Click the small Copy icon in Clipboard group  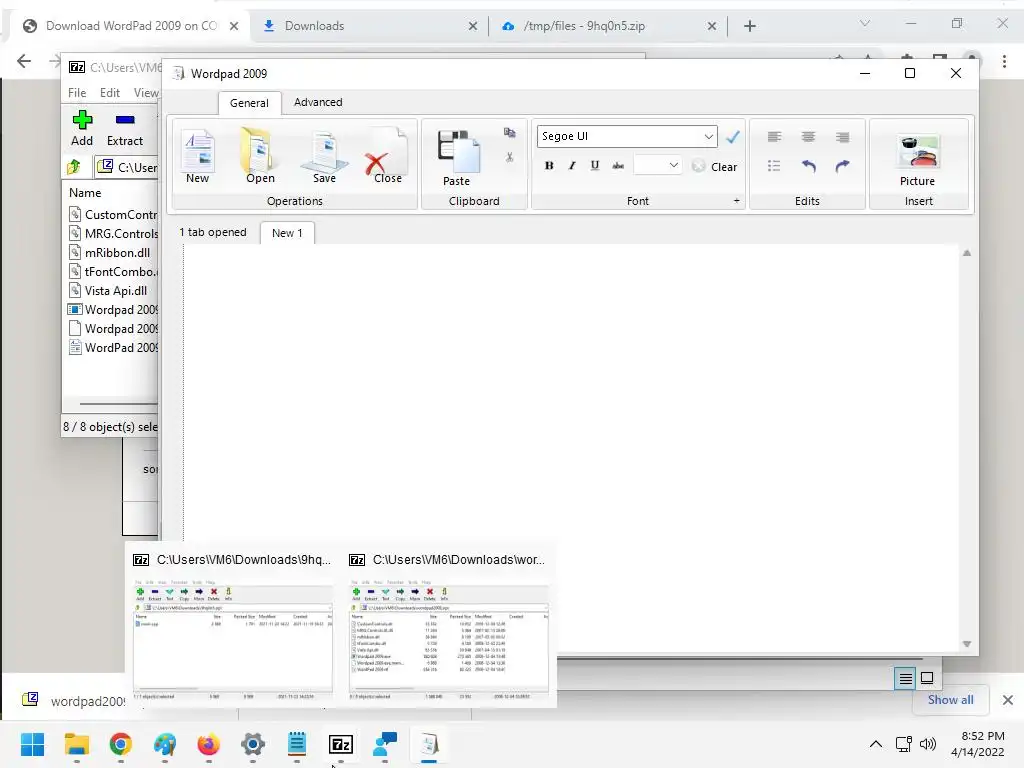click(510, 133)
